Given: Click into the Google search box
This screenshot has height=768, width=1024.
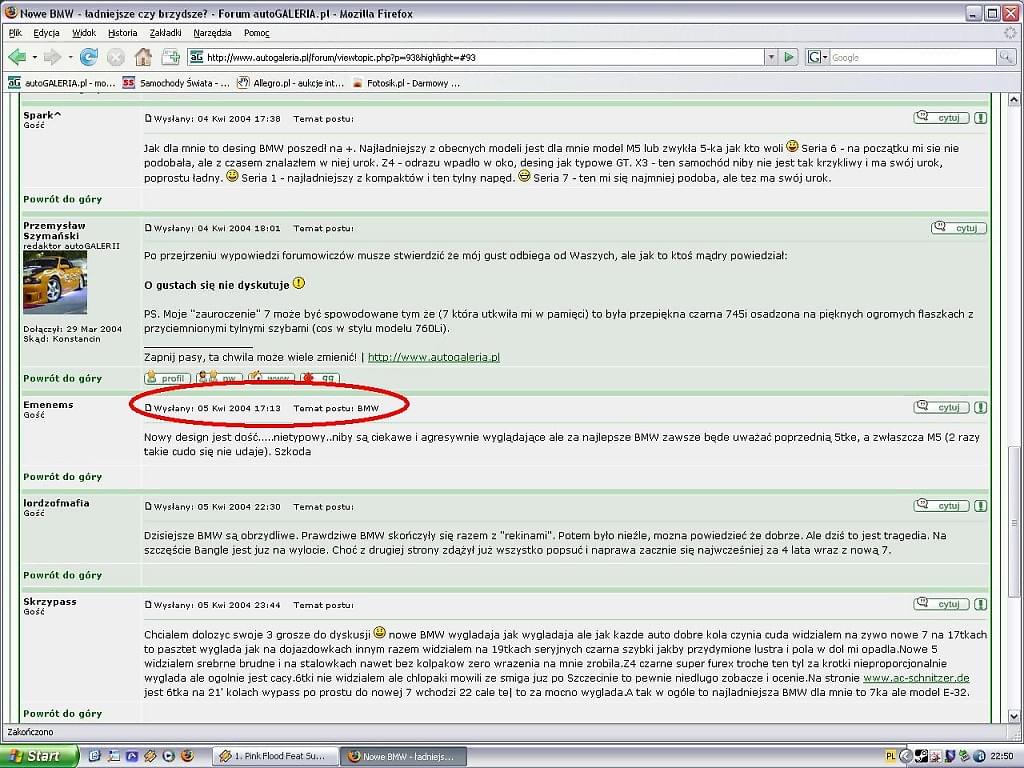Looking at the screenshot, I should [913, 57].
